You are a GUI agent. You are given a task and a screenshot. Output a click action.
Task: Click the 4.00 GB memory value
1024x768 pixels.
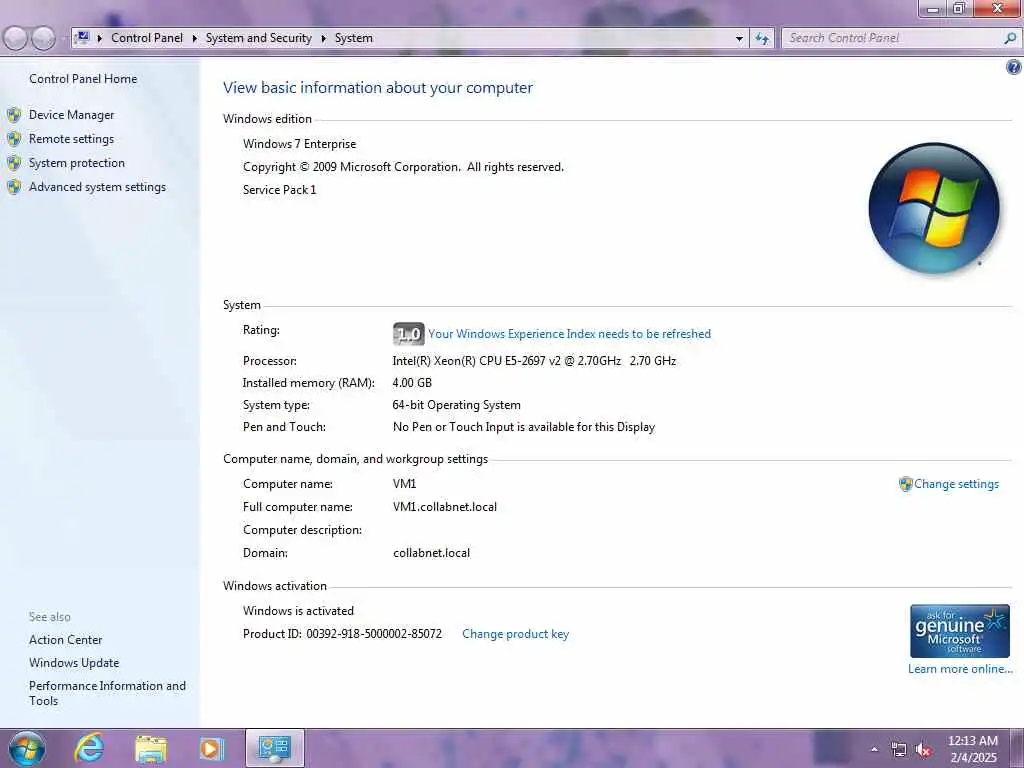point(412,383)
